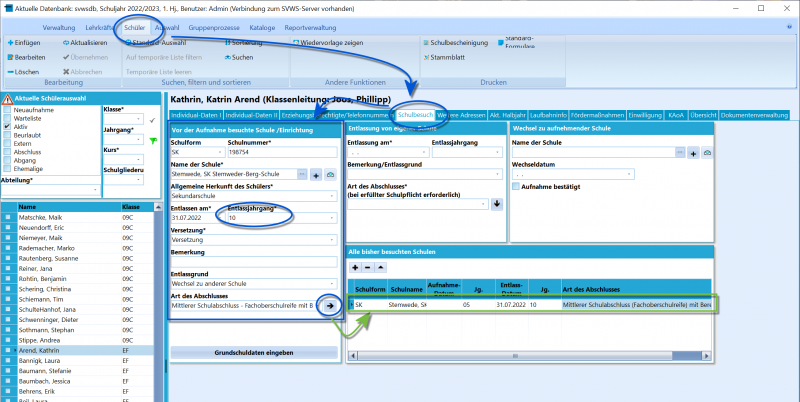Switch to the Schulbesuch tab
Viewport: 800px width, 402px height.
click(416, 115)
